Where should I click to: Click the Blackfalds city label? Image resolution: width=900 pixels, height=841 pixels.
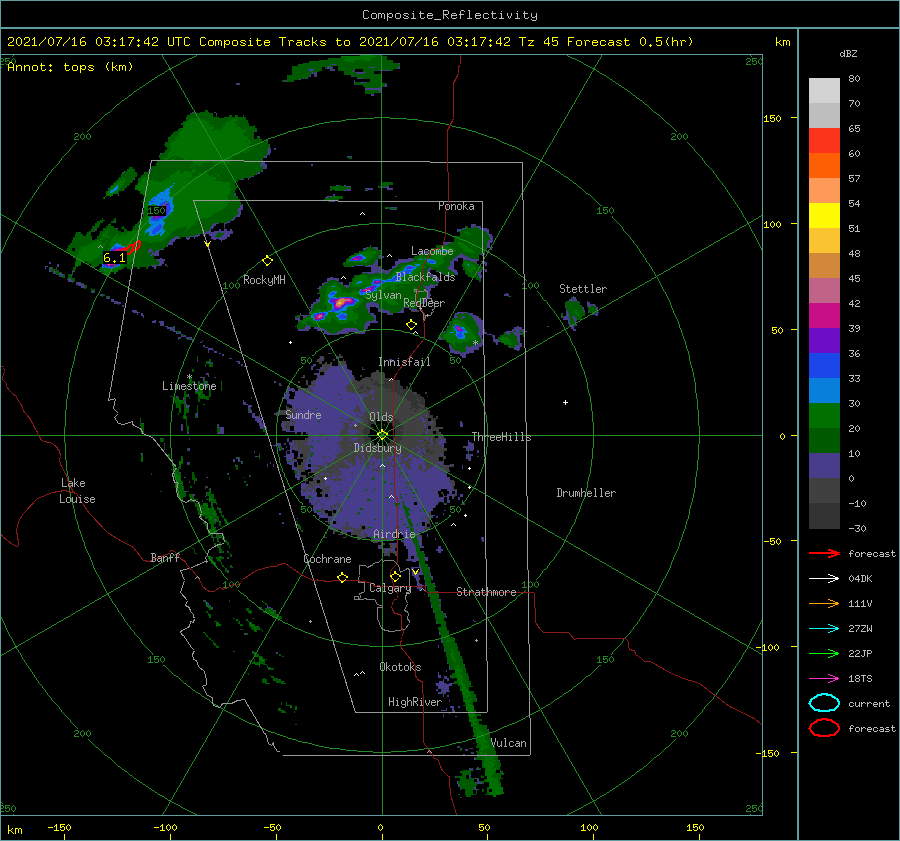point(425,277)
